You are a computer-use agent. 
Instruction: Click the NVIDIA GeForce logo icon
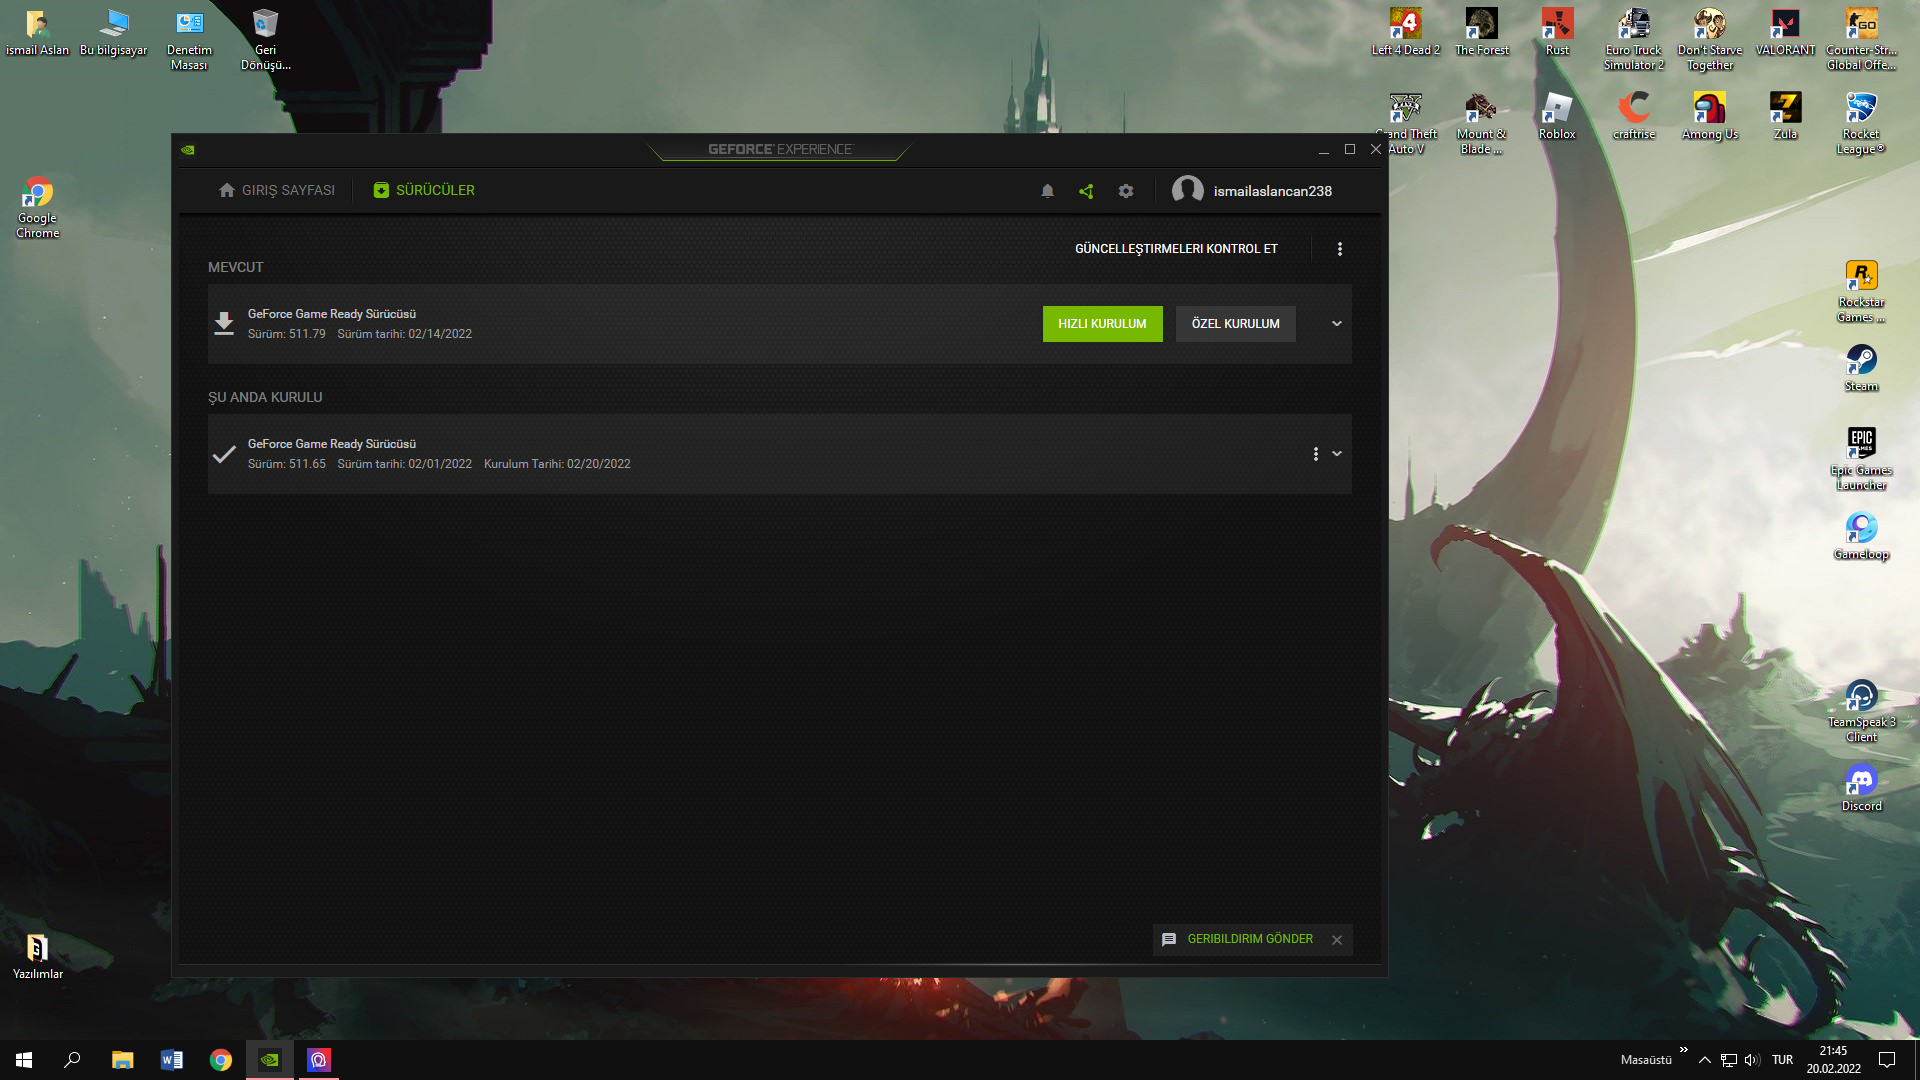(189, 148)
